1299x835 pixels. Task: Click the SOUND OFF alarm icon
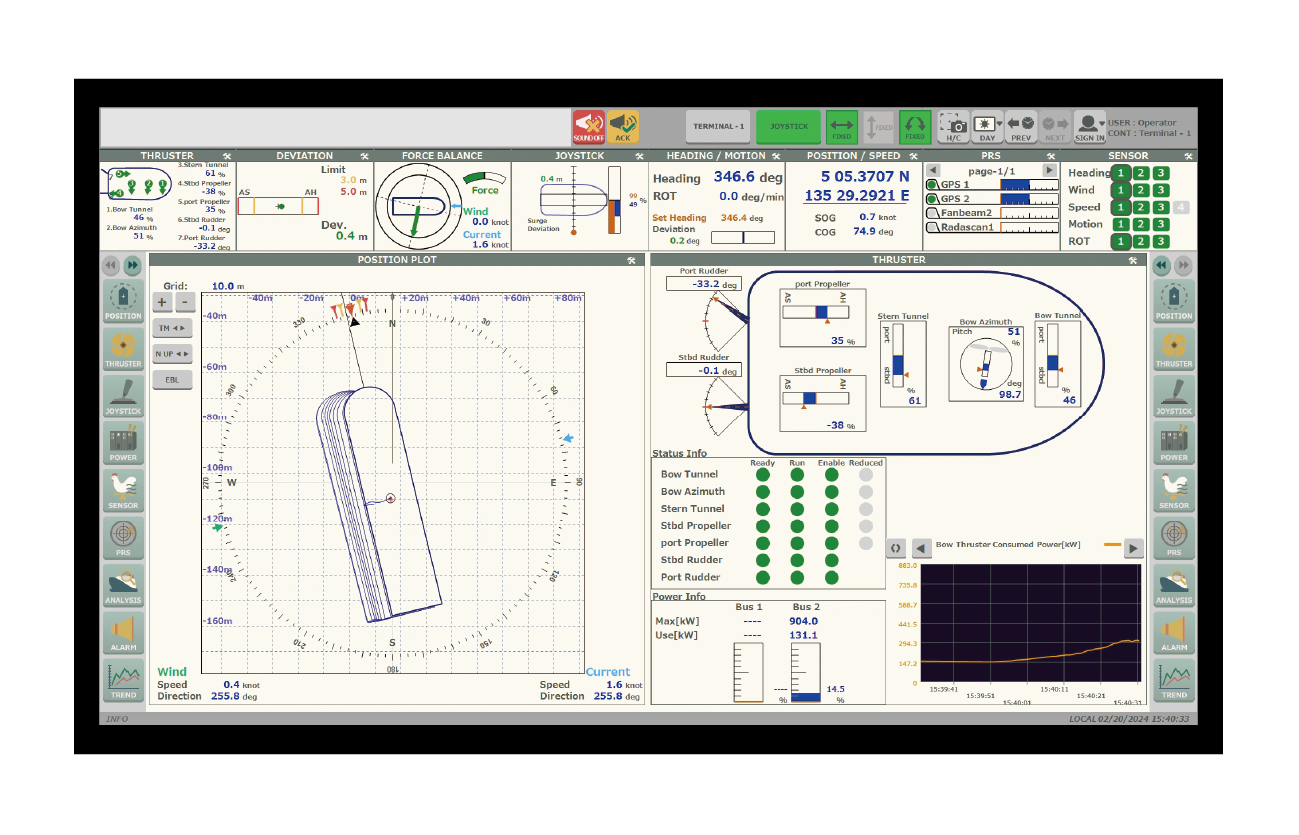coord(589,127)
